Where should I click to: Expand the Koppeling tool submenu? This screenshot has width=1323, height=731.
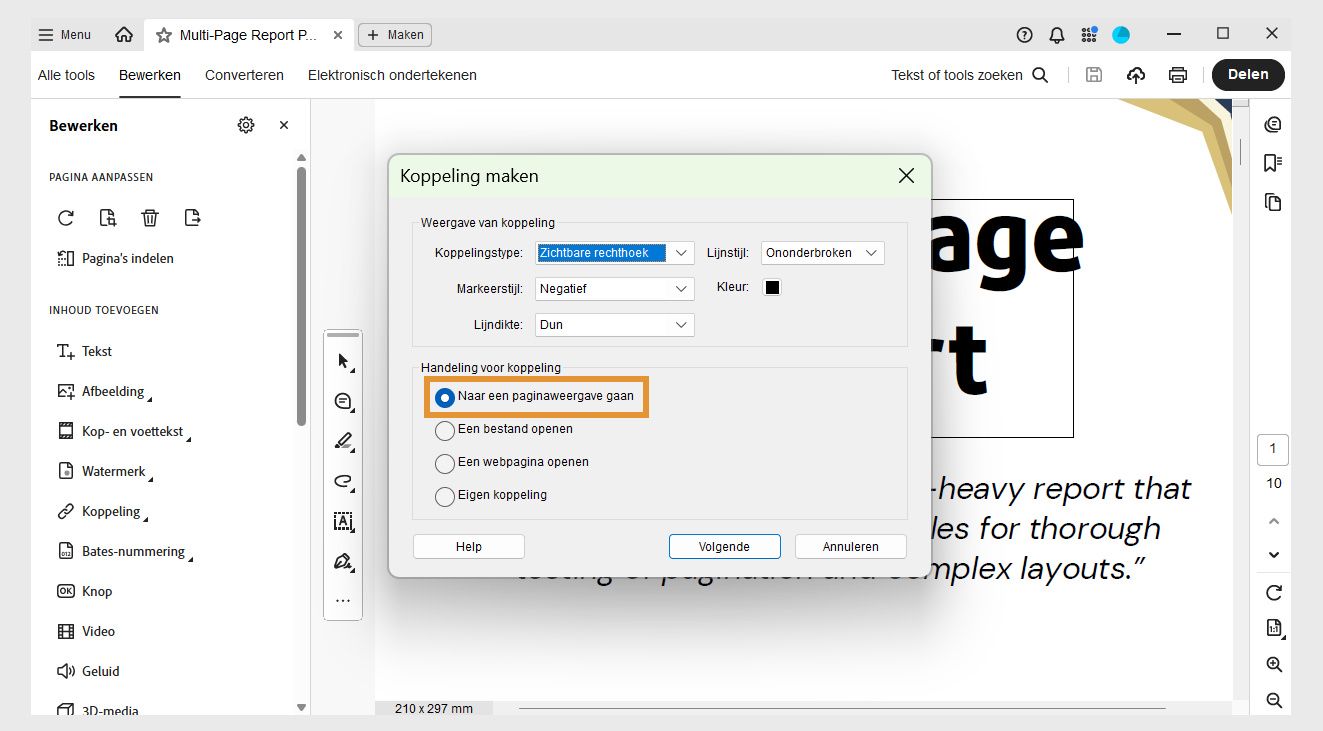146,518
